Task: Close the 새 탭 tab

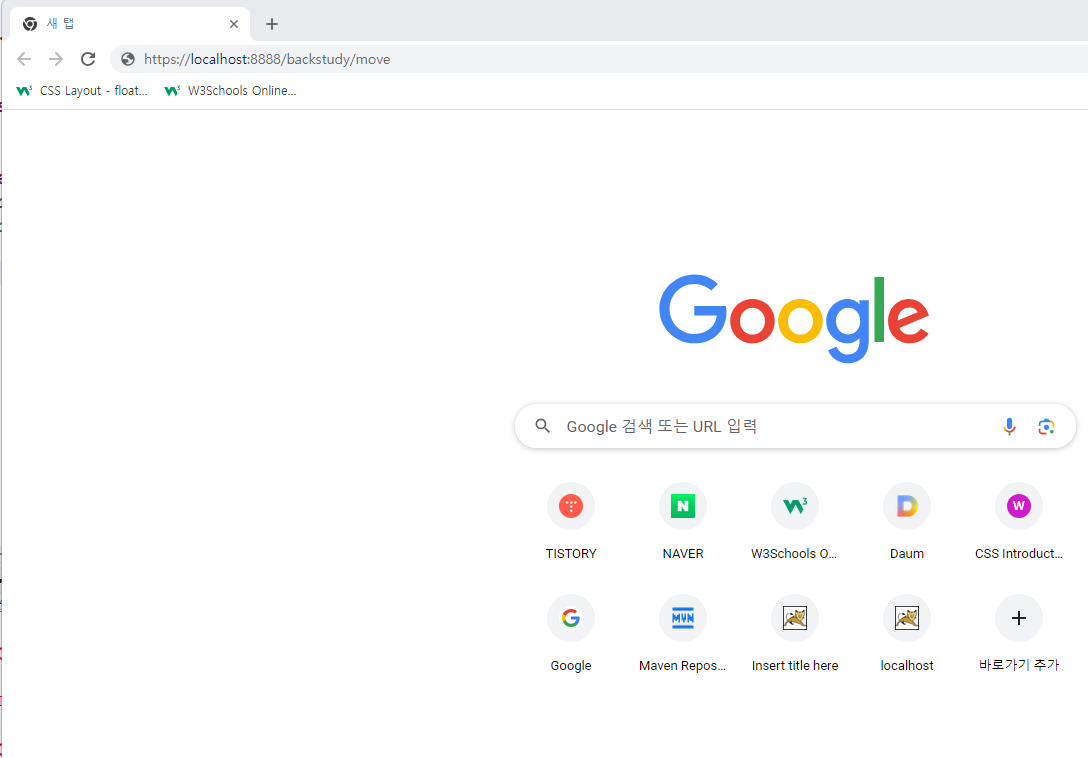Action: [234, 24]
